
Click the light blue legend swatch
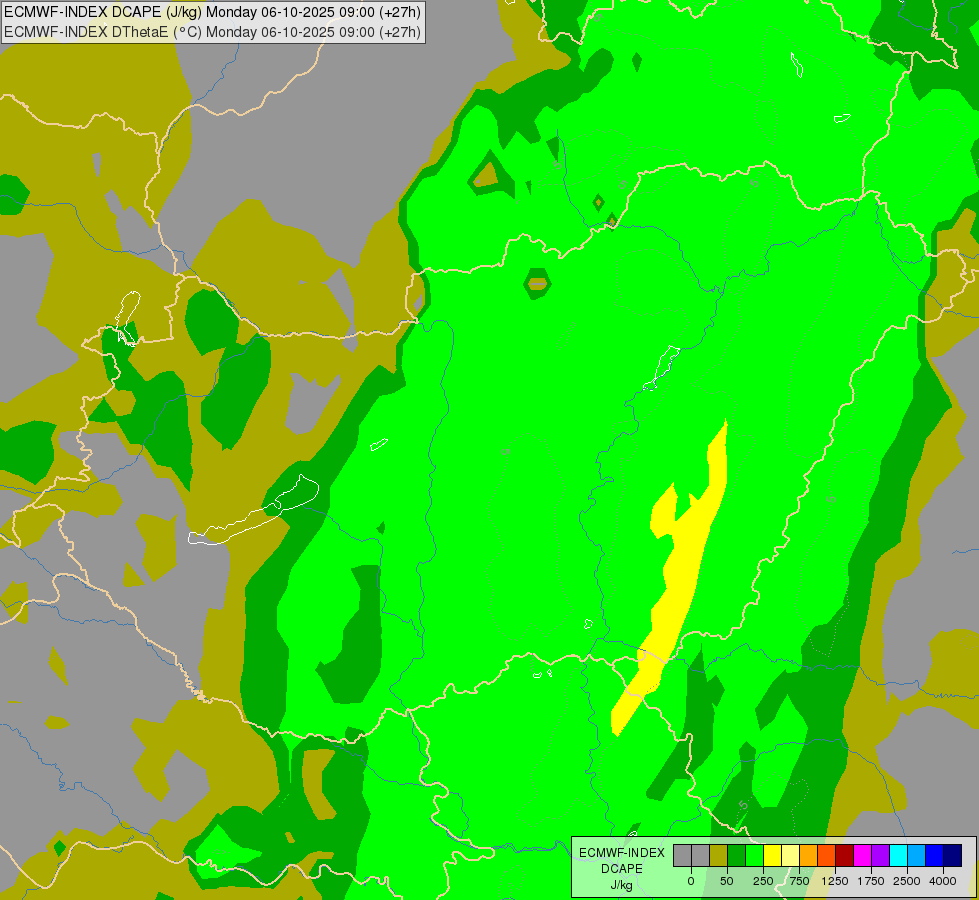click(x=917, y=856)
